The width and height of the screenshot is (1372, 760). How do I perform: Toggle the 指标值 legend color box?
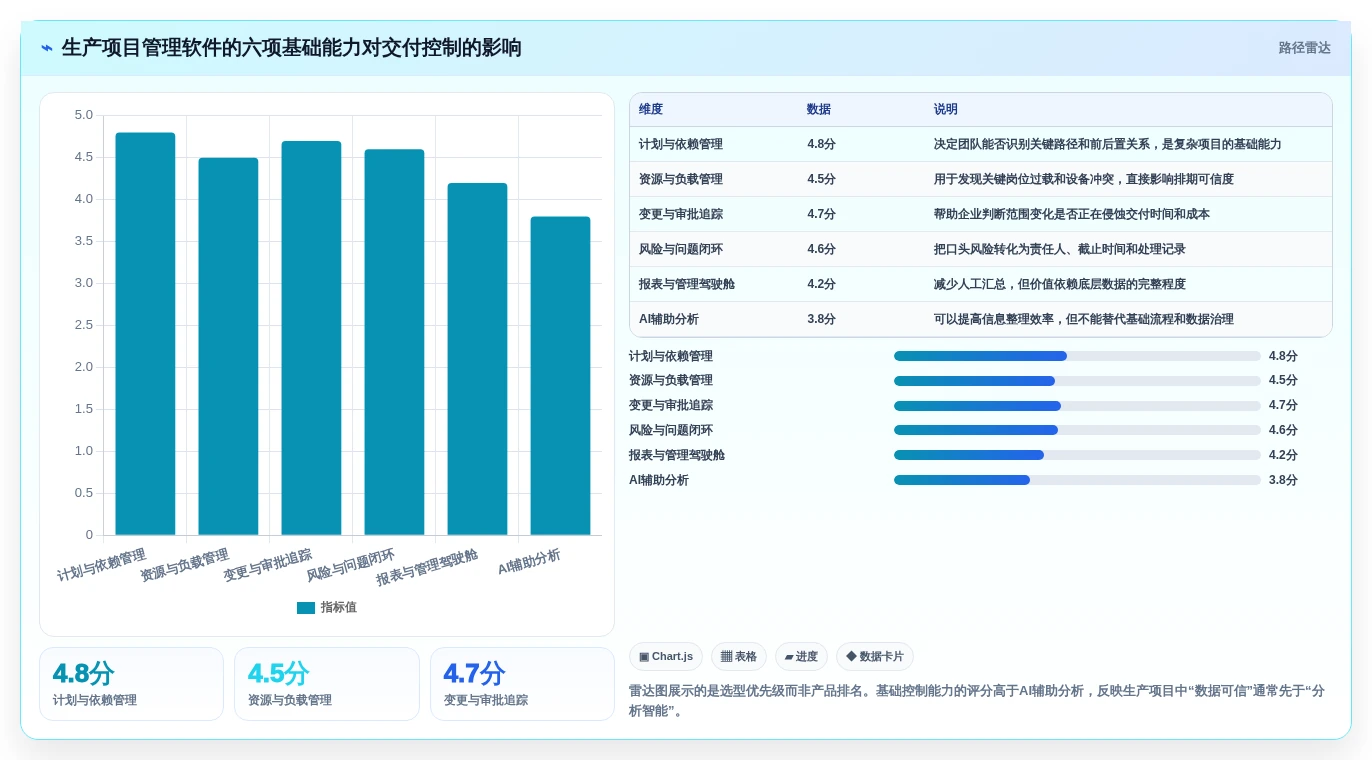[x=306, y=608]
